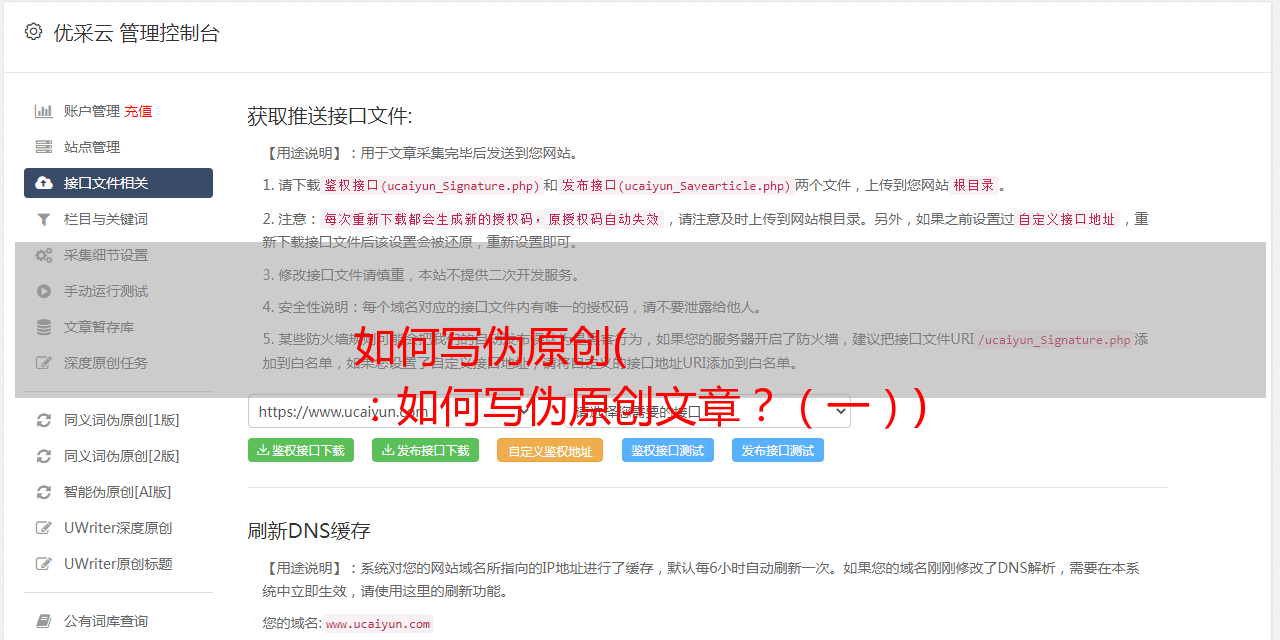Click the database icon for 文章暂存库
Viewport: 1280px width, 640px height.
tap(44, 327)
